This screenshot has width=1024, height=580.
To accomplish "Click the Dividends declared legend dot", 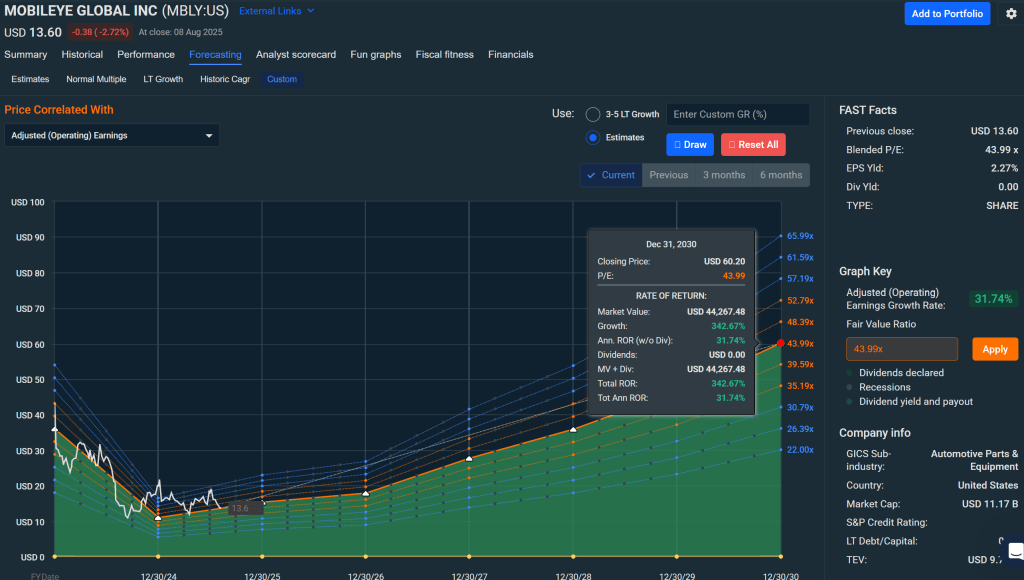I will (x=850, y=373).
